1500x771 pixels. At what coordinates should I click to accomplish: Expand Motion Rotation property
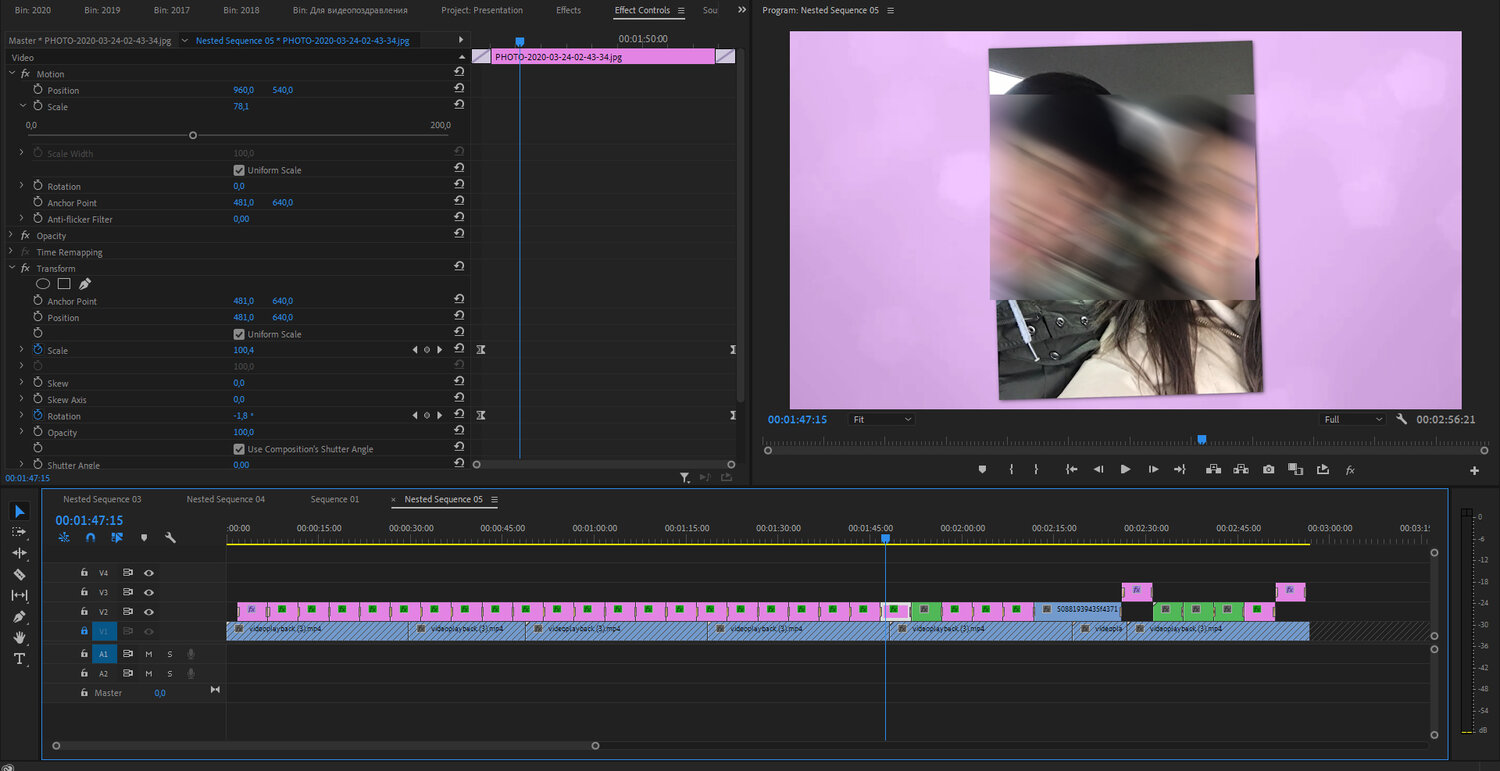click(x=22, y=186)
